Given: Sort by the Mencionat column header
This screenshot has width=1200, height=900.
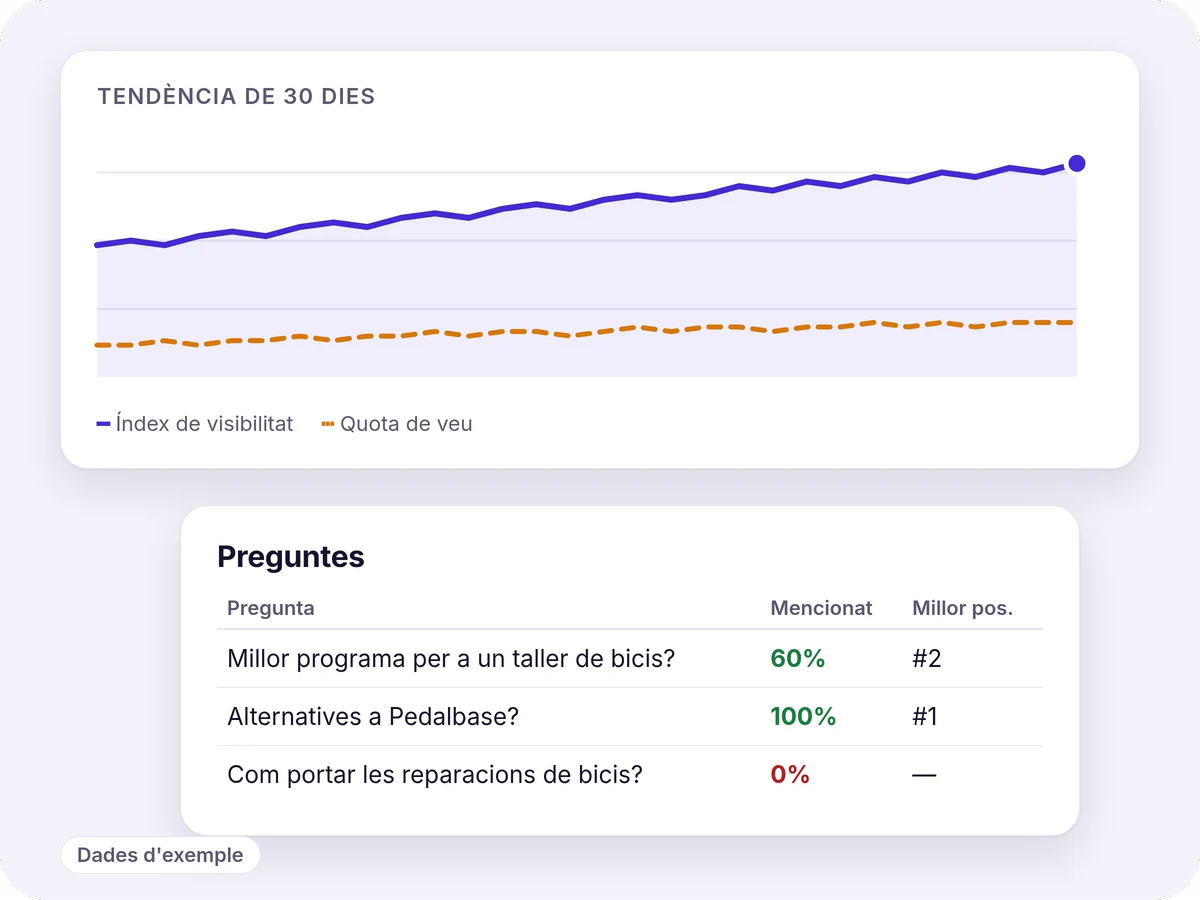Looking at the screenshot, I should click(x=821, y=608).
